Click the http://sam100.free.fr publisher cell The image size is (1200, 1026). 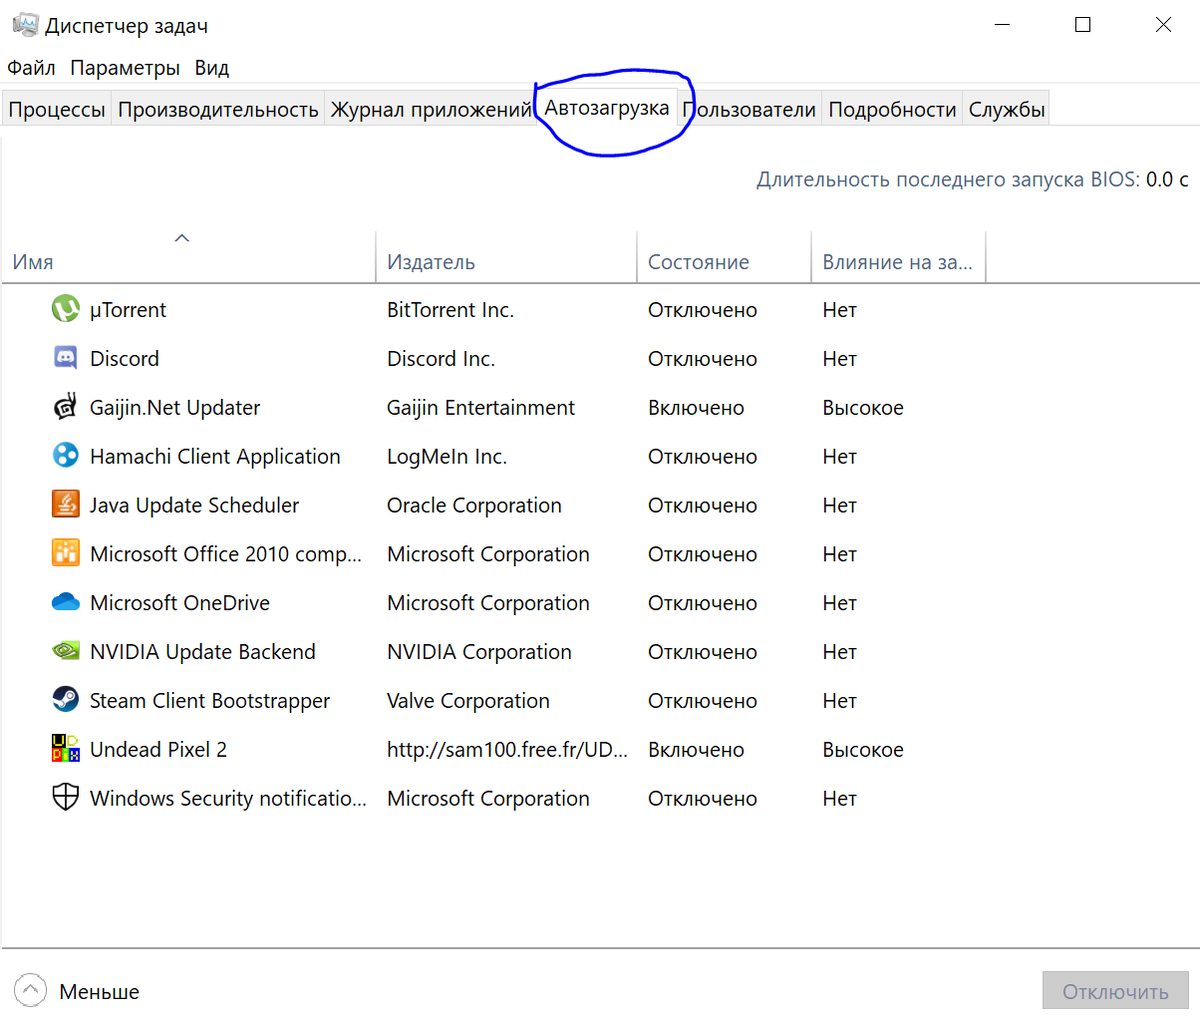[x=507, y=749]
